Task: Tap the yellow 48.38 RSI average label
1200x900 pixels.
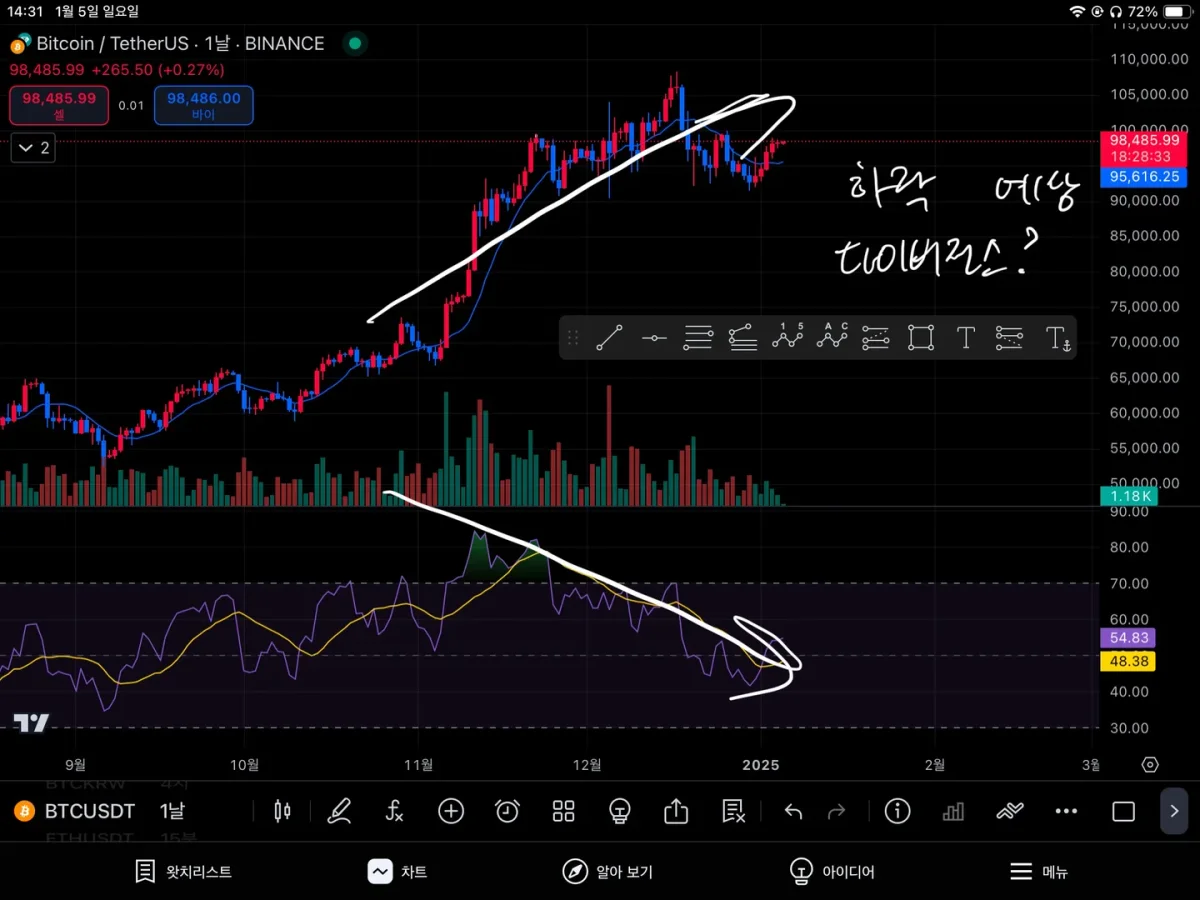Action: point(1128,662)
